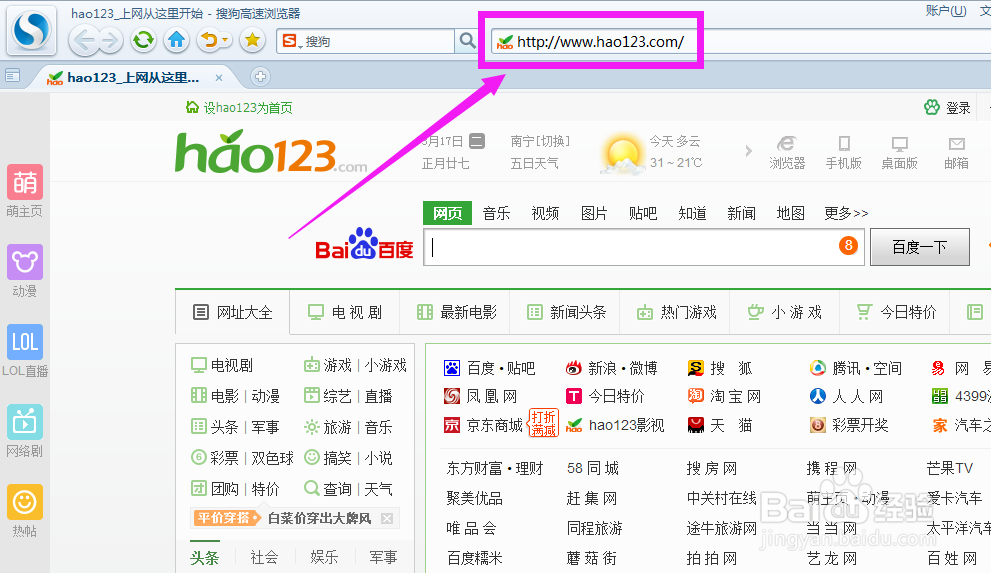Select the 音乐 search tab

click(x=496, y=214)
